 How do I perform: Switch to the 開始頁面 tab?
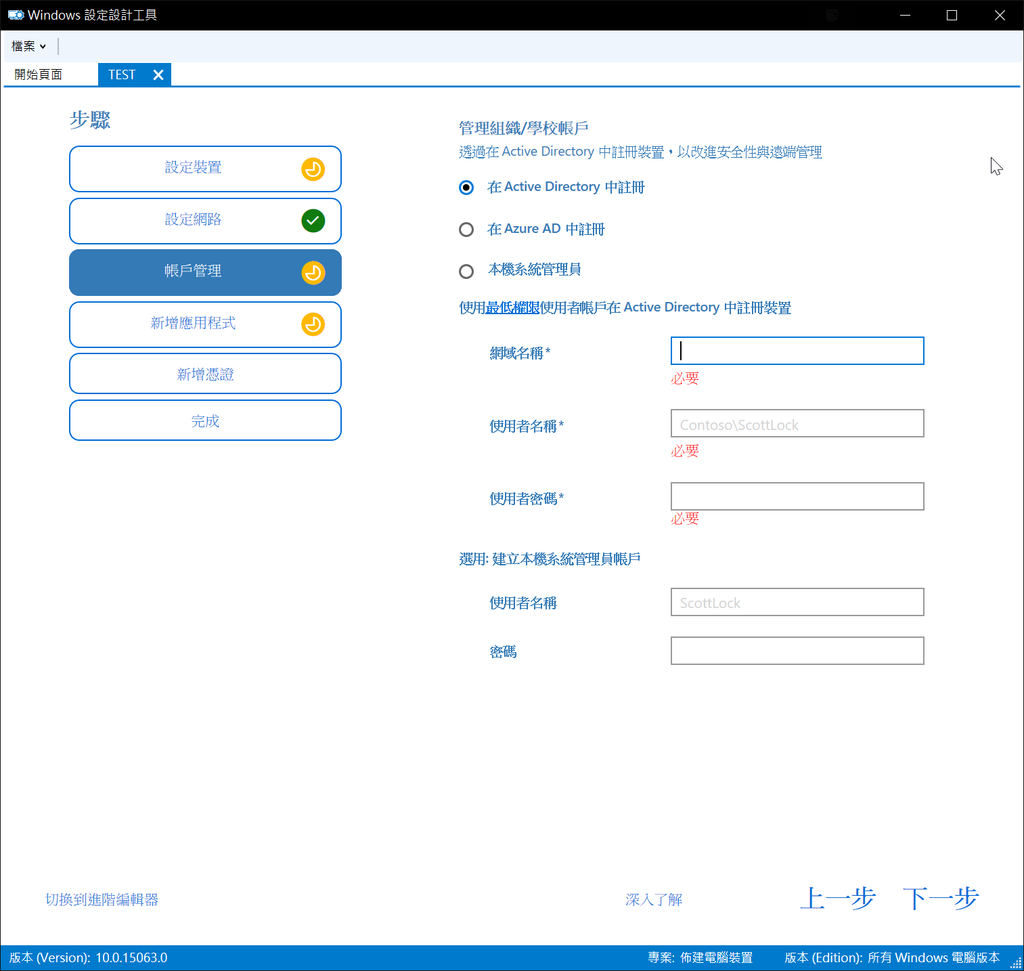pos(39,74)
